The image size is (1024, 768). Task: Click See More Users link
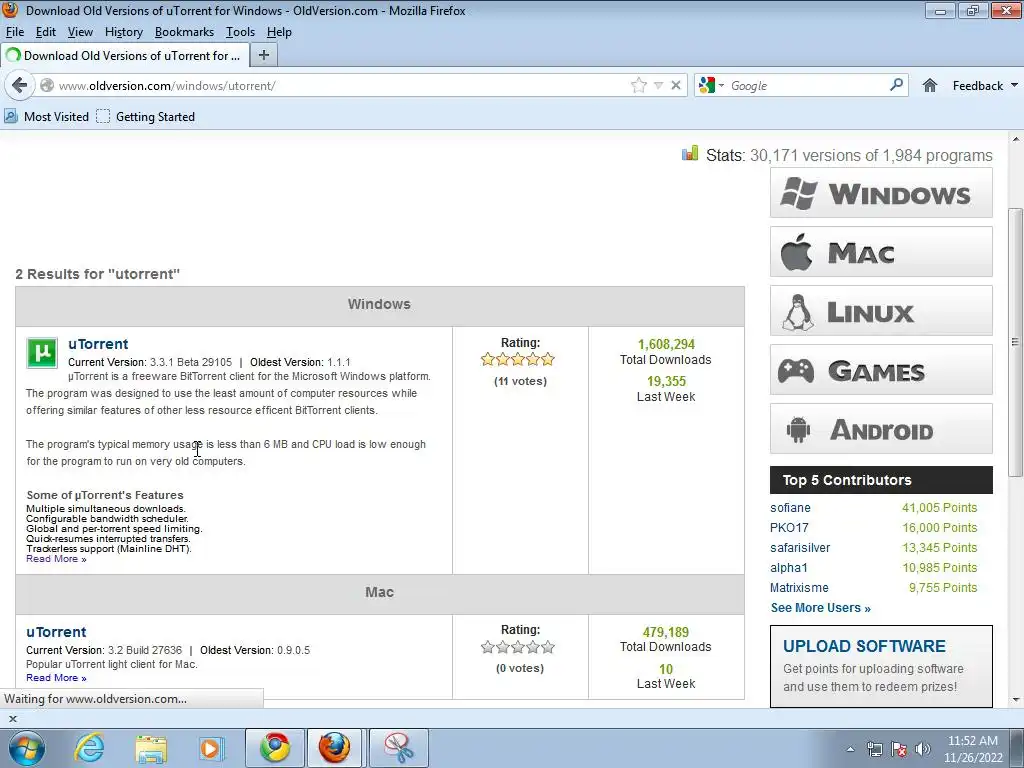820,608
